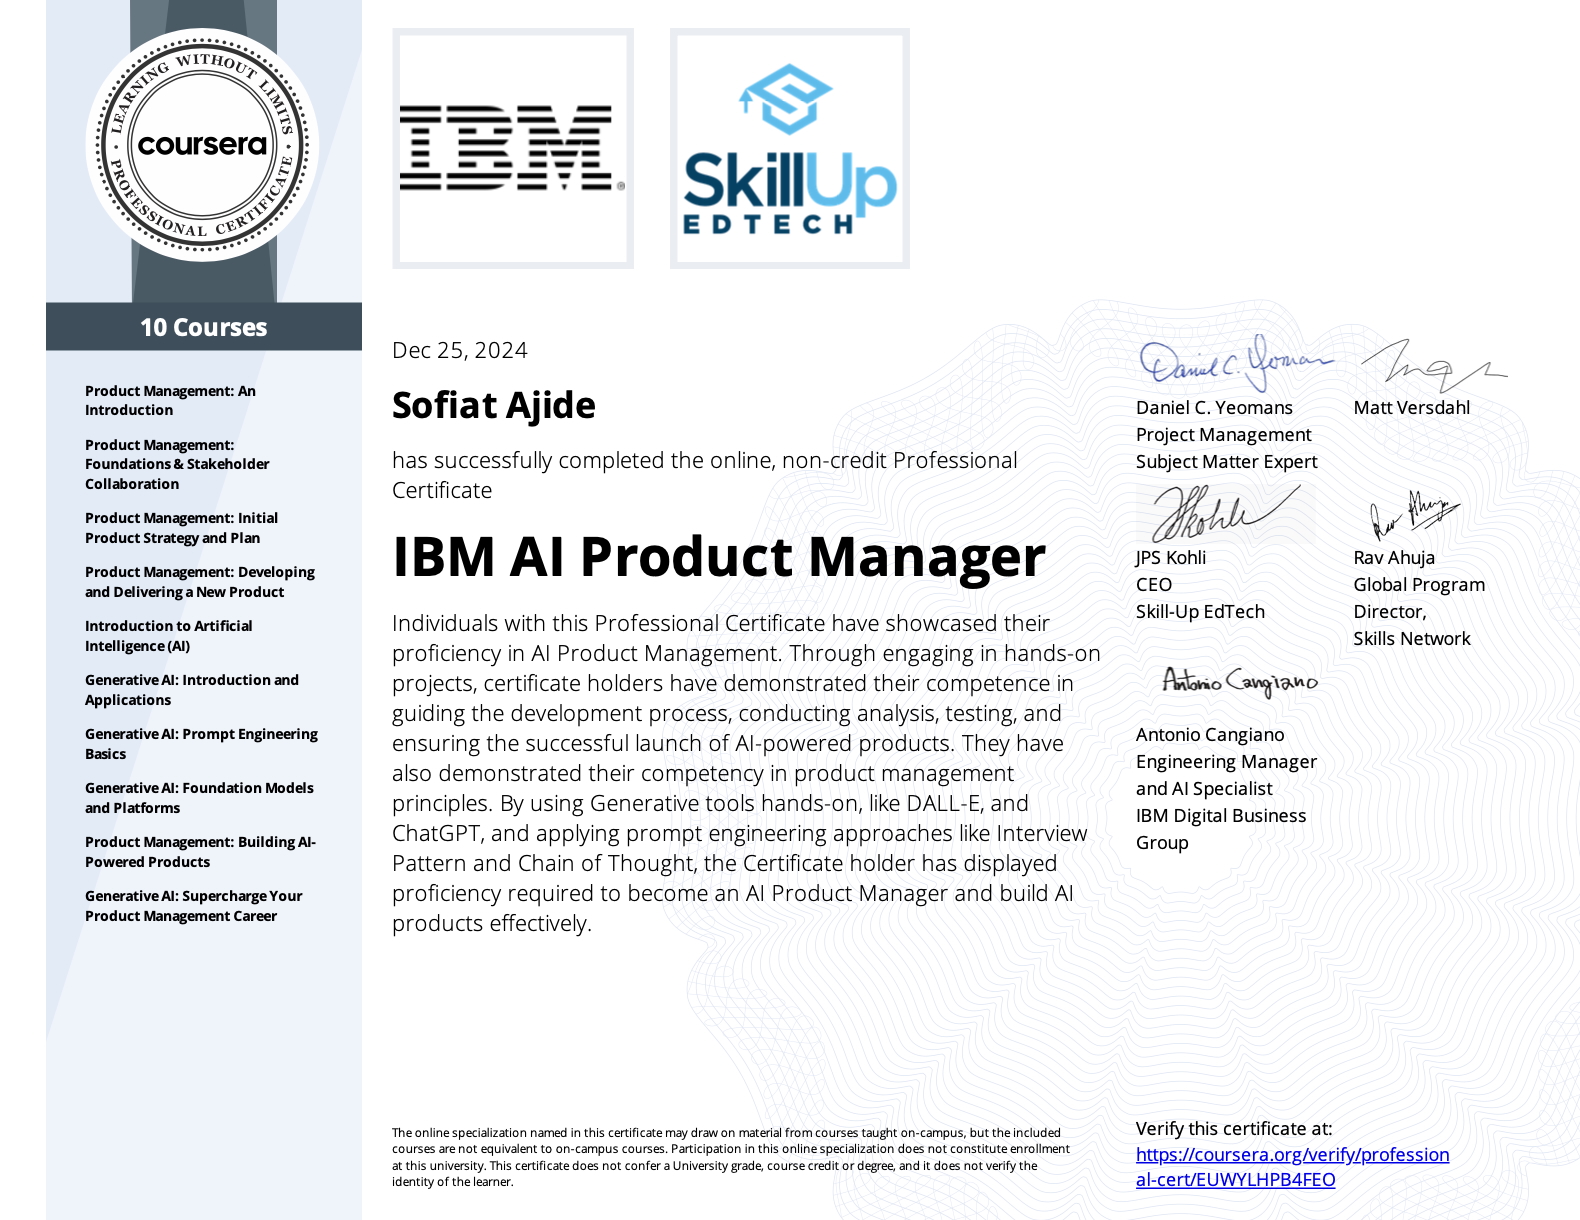Viewport: 1580px width, 1220px height.
Task: Click the recipient name 'Sofiat Ajide'
Action: tap(493, 405)
